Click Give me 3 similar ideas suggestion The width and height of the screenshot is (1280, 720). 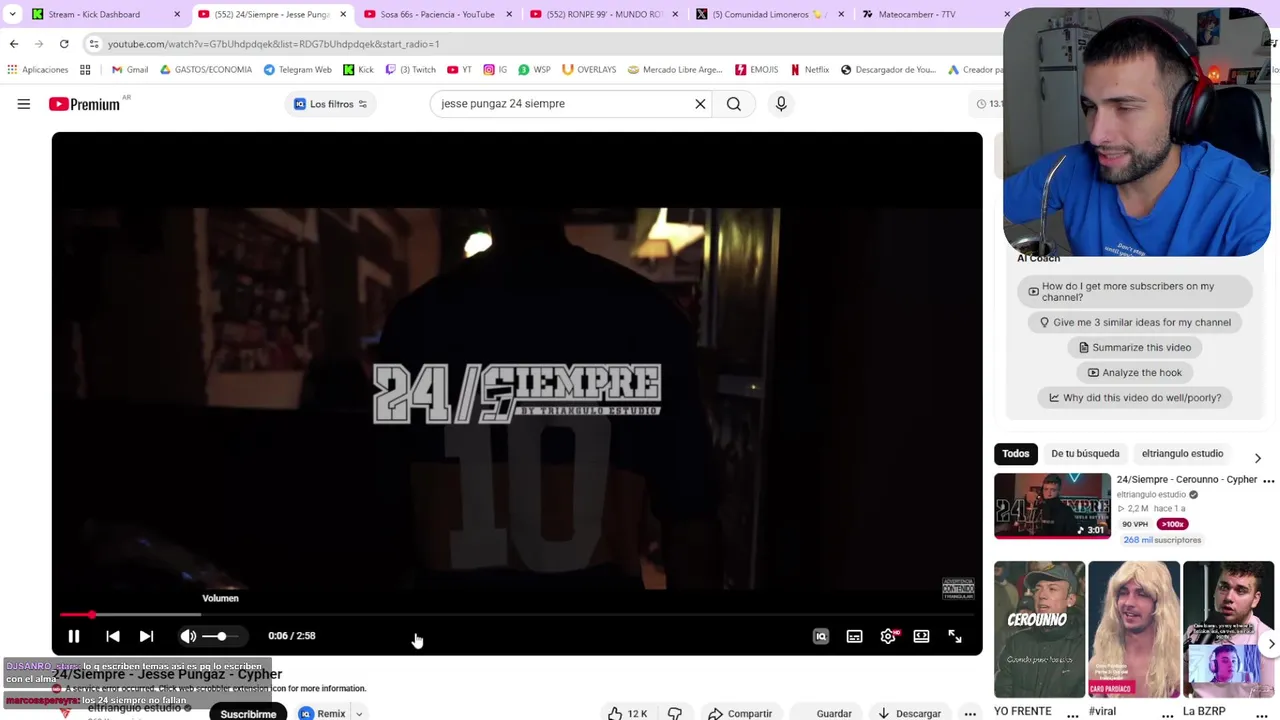click(x=1134, y=322)
